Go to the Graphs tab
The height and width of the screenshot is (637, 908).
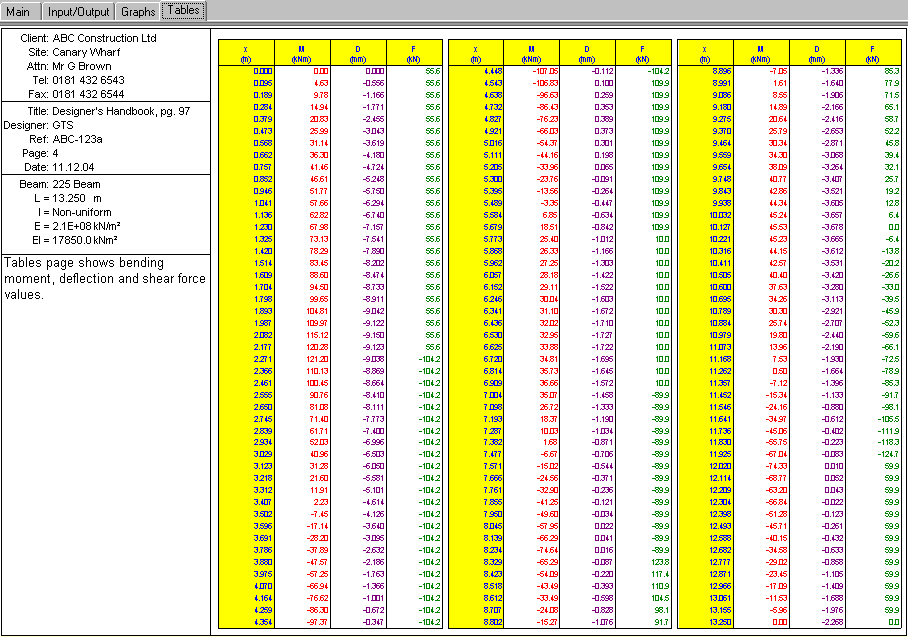tap(138, 11)
